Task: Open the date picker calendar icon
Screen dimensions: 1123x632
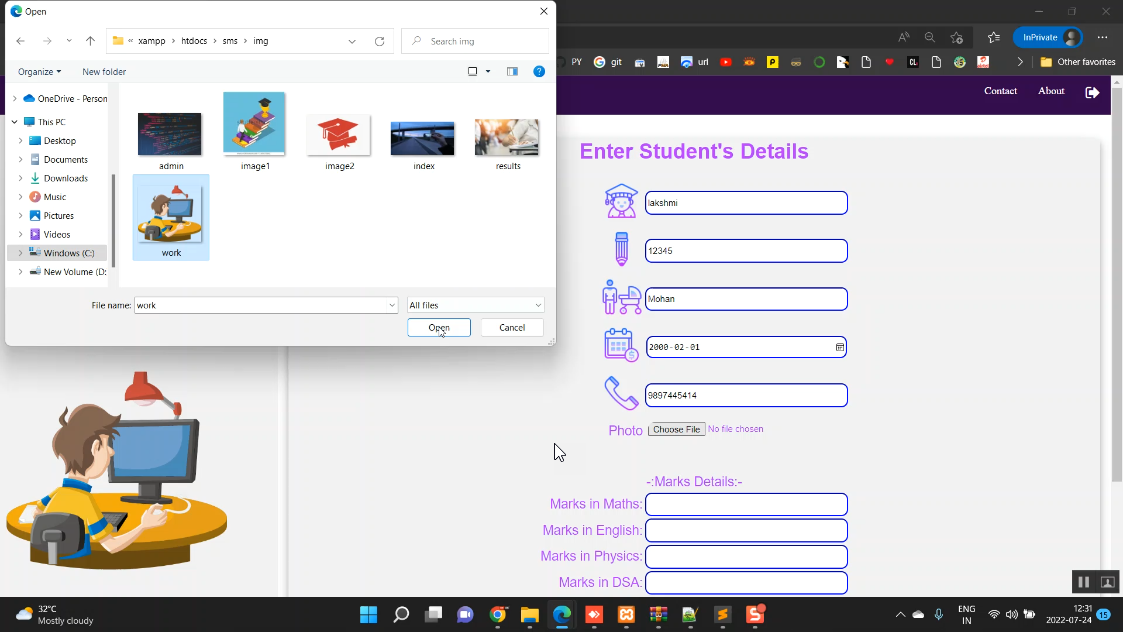Action: point(839,347)
